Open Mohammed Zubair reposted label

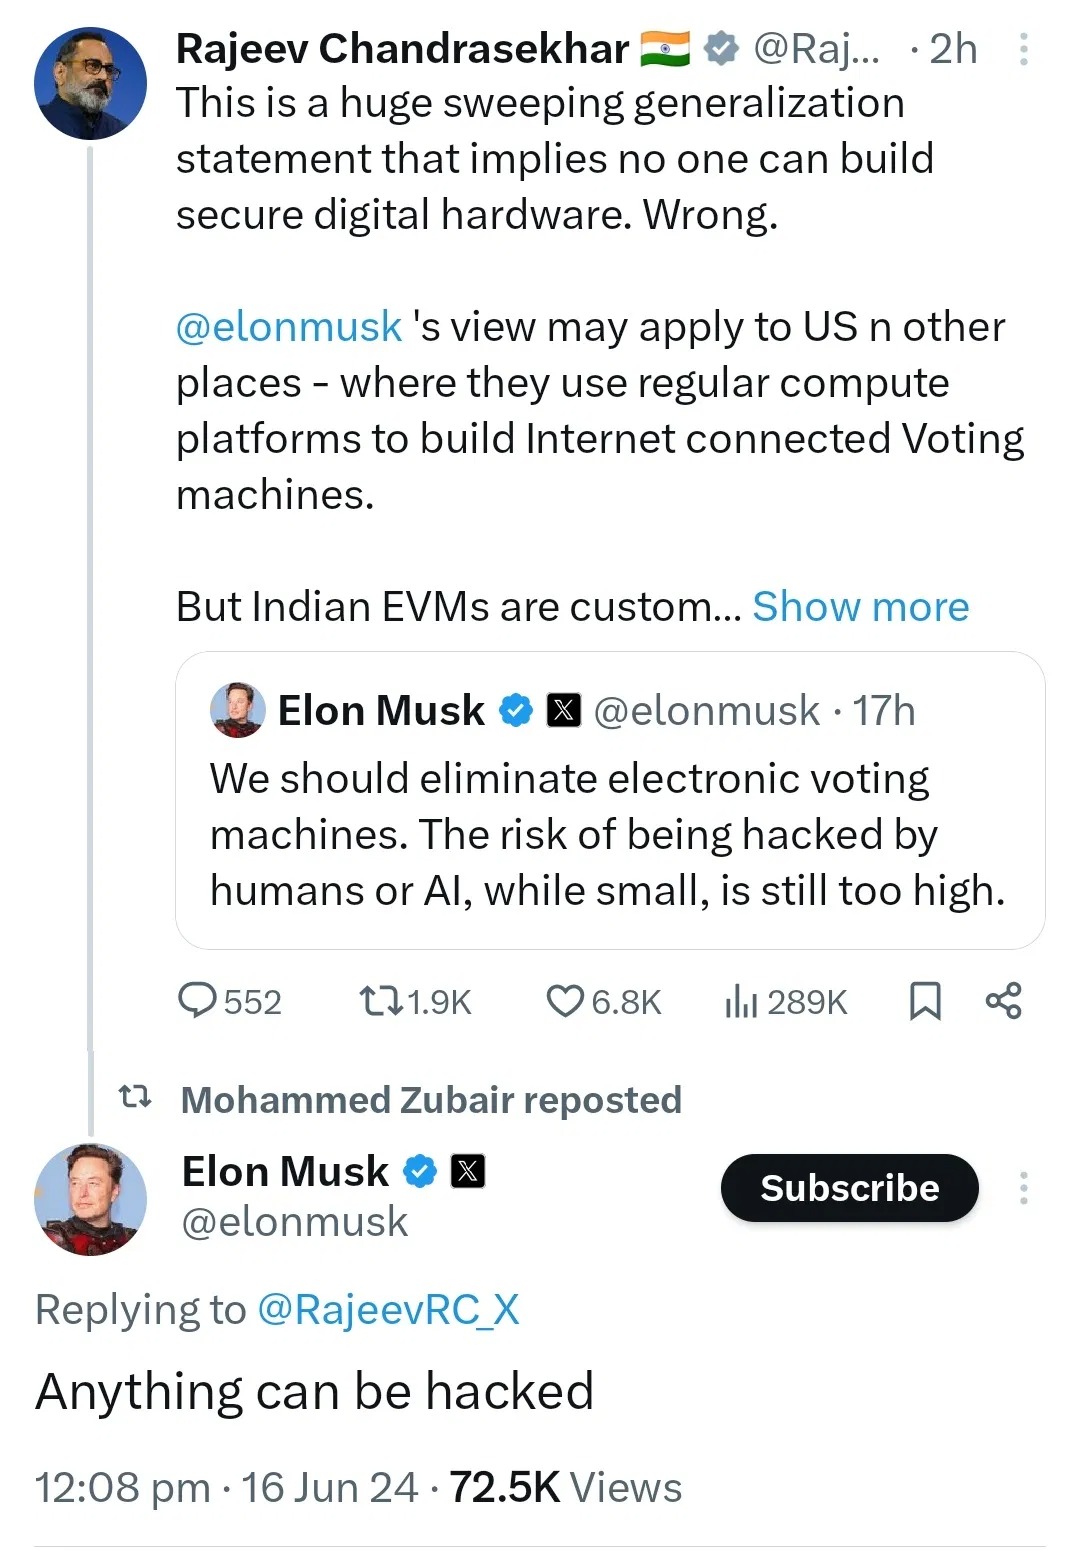pos(430,1099)
